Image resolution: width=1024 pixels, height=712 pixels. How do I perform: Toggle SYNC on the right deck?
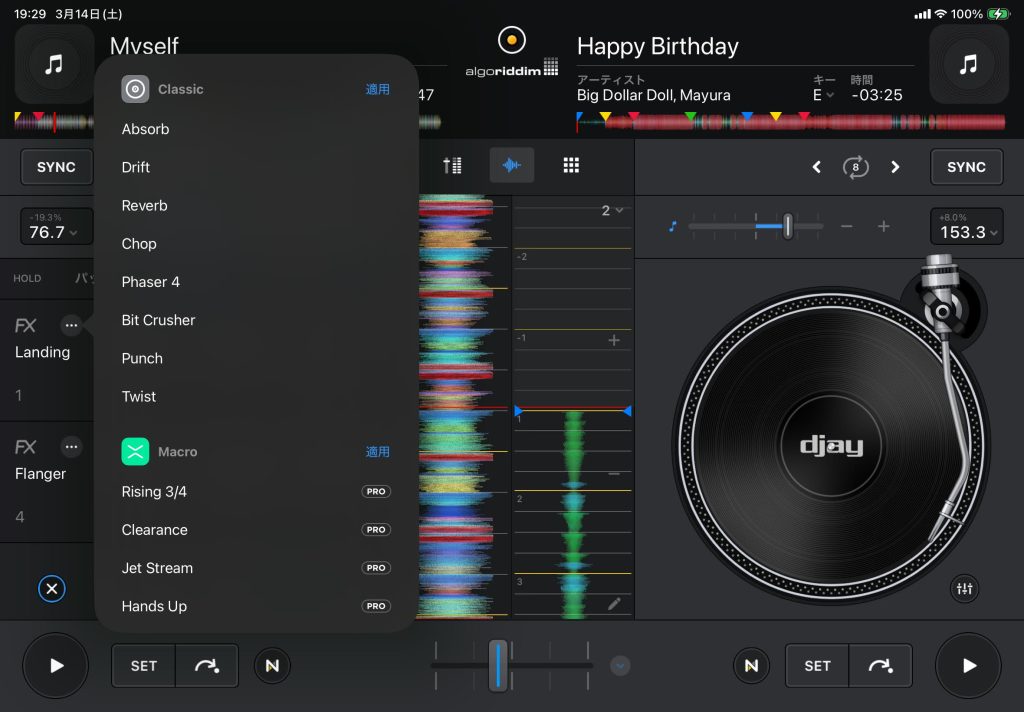click(965, 167)
